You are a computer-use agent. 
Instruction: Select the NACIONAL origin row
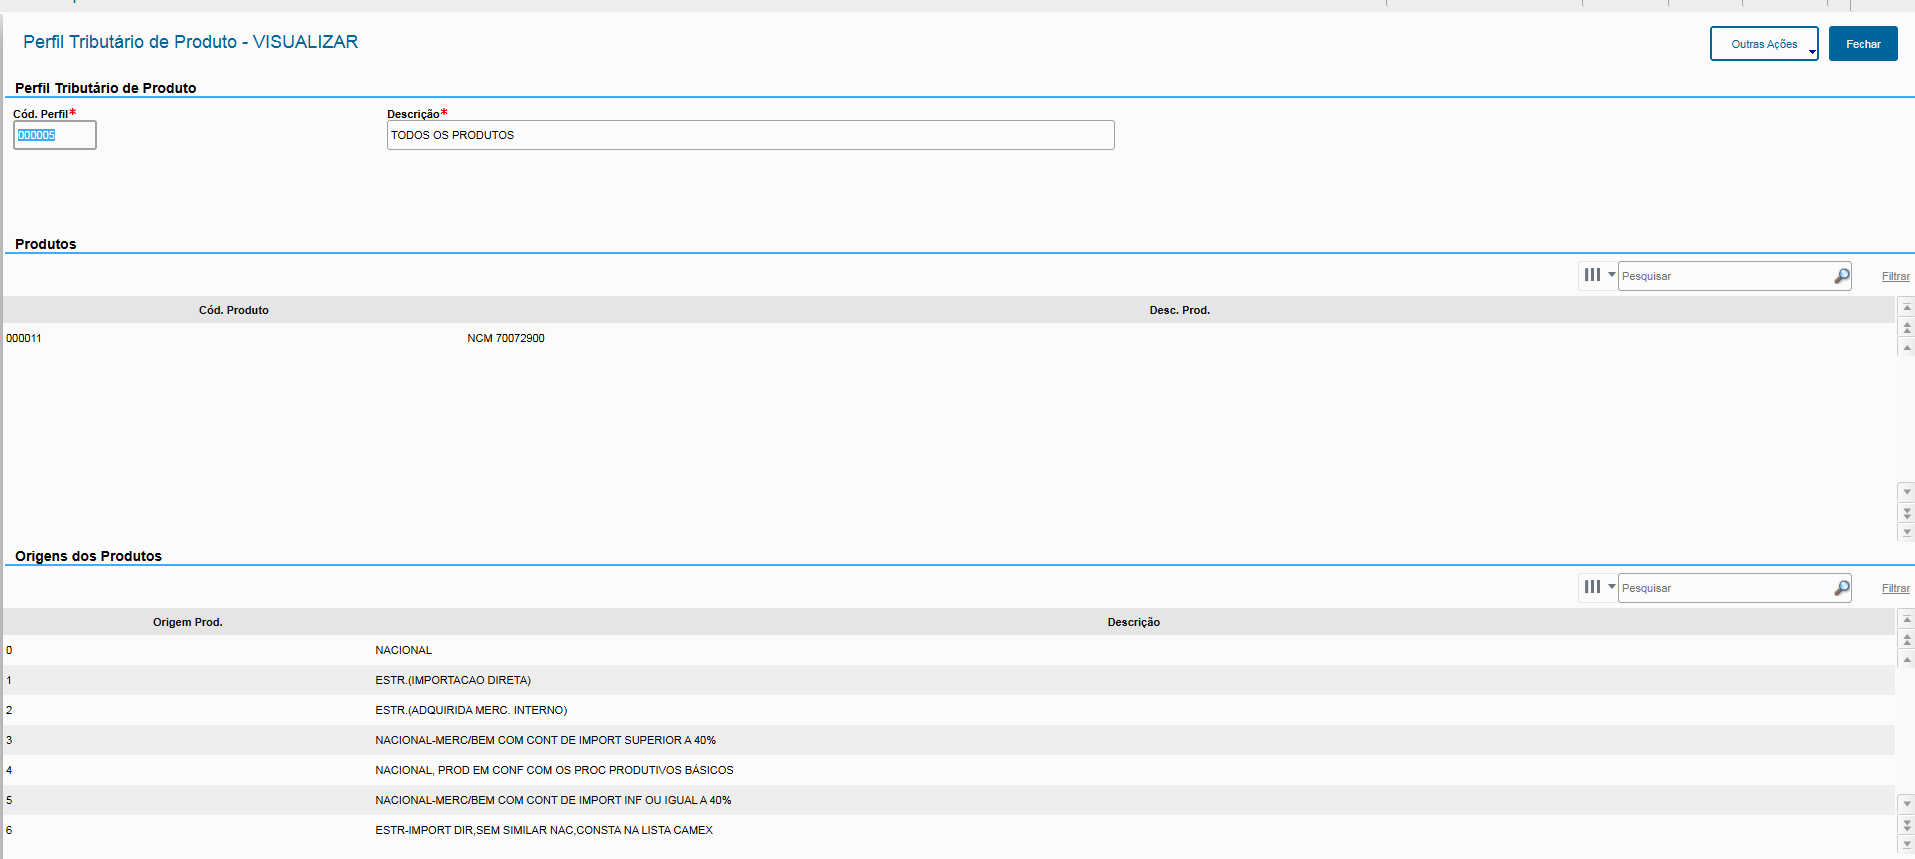(404, 650)
